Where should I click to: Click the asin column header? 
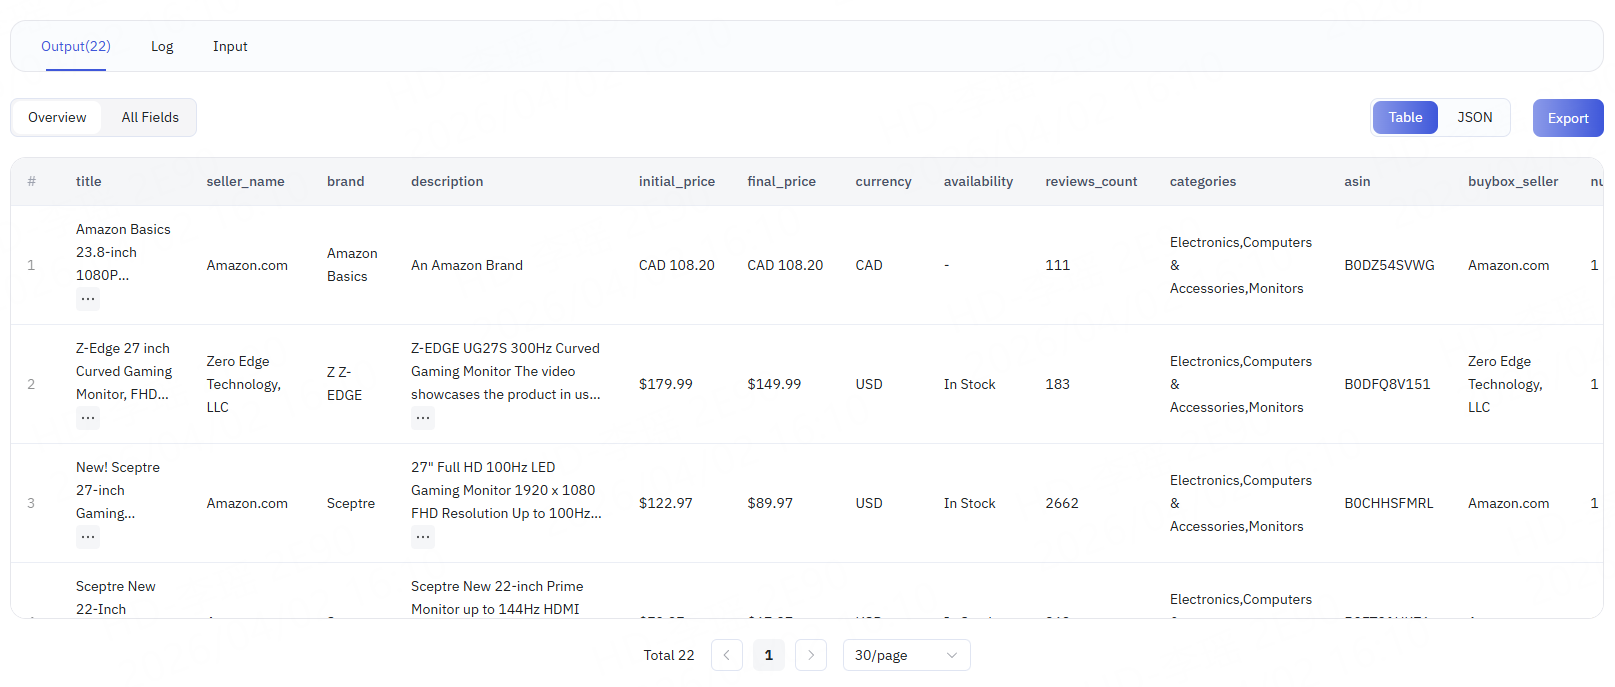[1357, 181]
